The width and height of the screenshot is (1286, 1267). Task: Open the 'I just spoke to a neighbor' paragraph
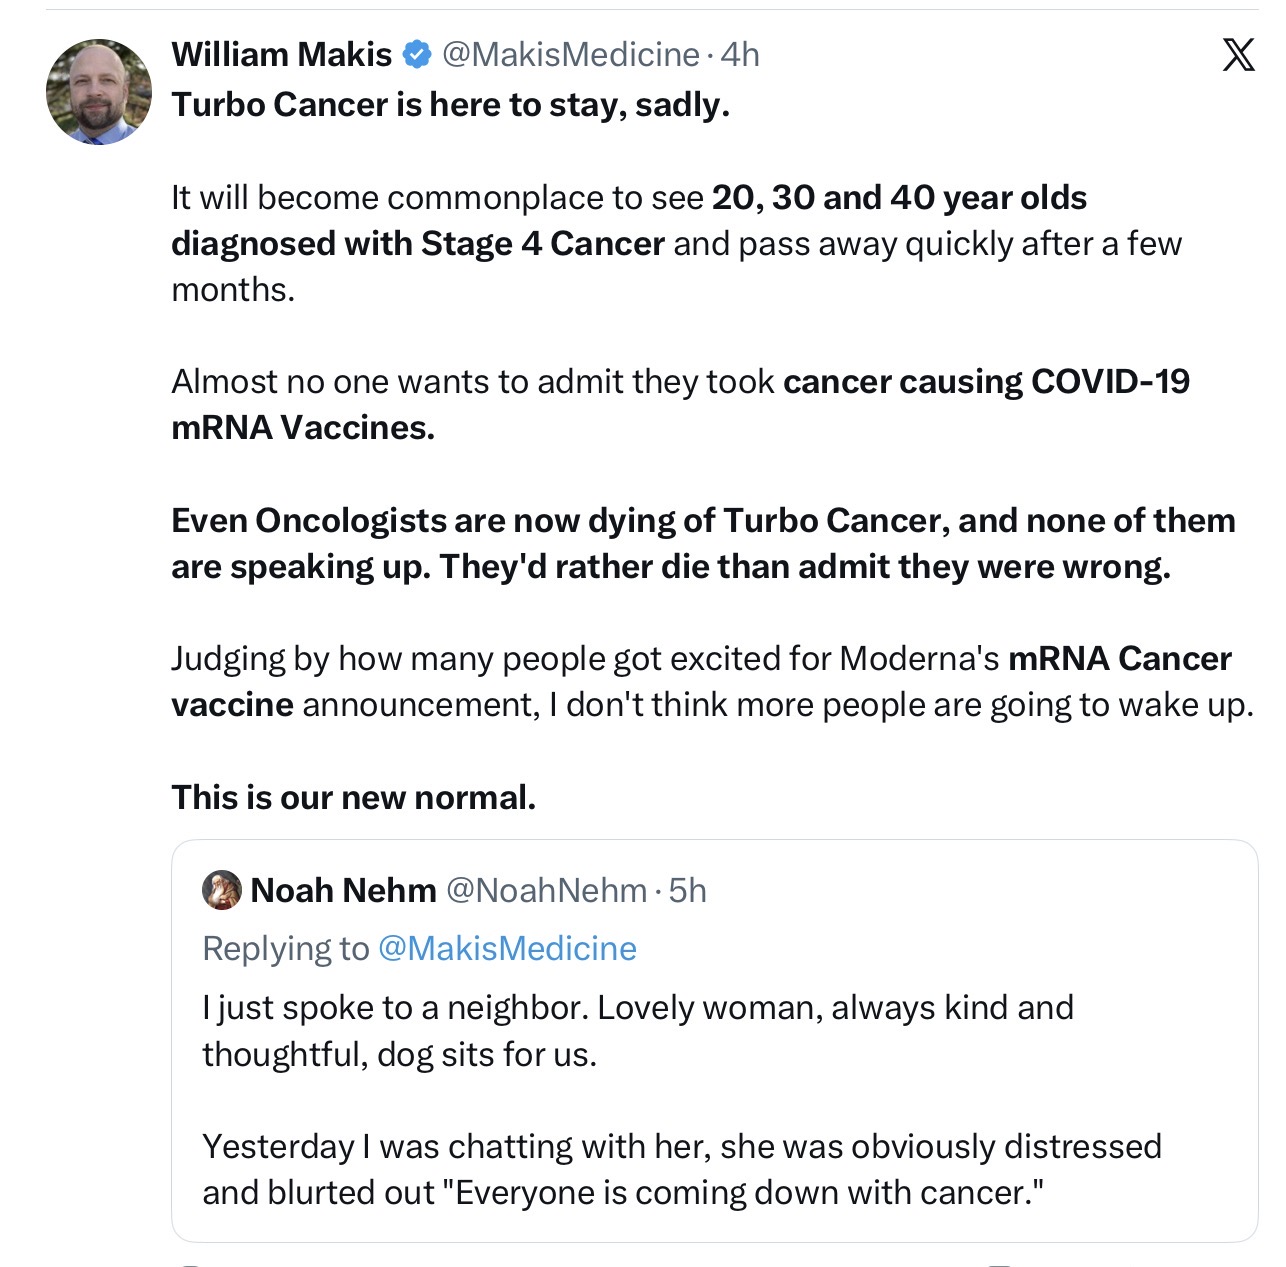click(638, 1030)
